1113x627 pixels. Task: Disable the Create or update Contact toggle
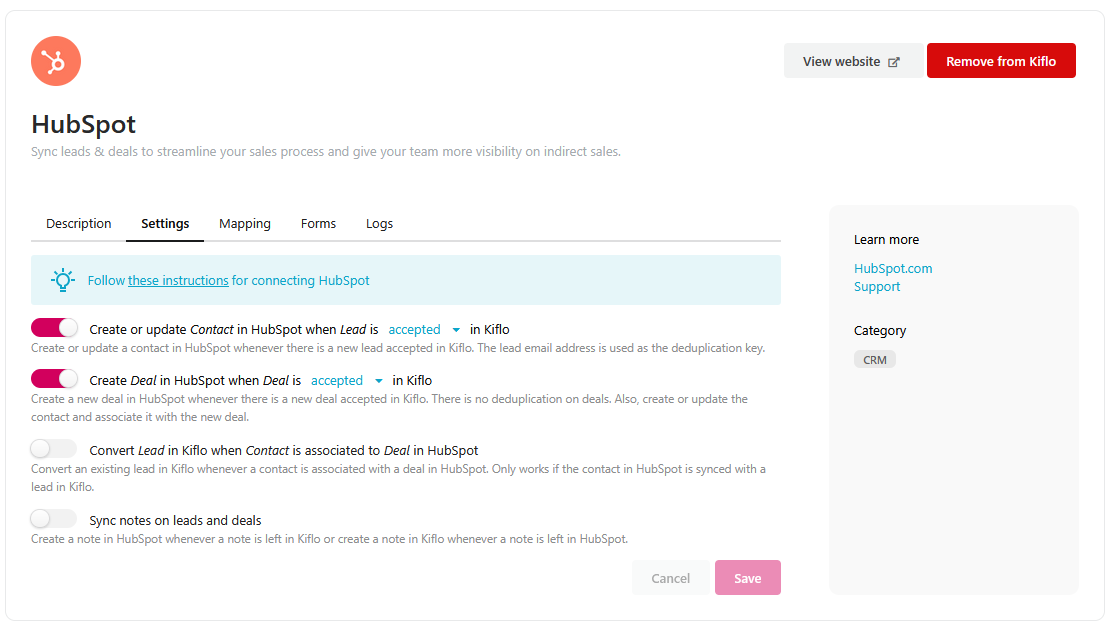(55, 327)
